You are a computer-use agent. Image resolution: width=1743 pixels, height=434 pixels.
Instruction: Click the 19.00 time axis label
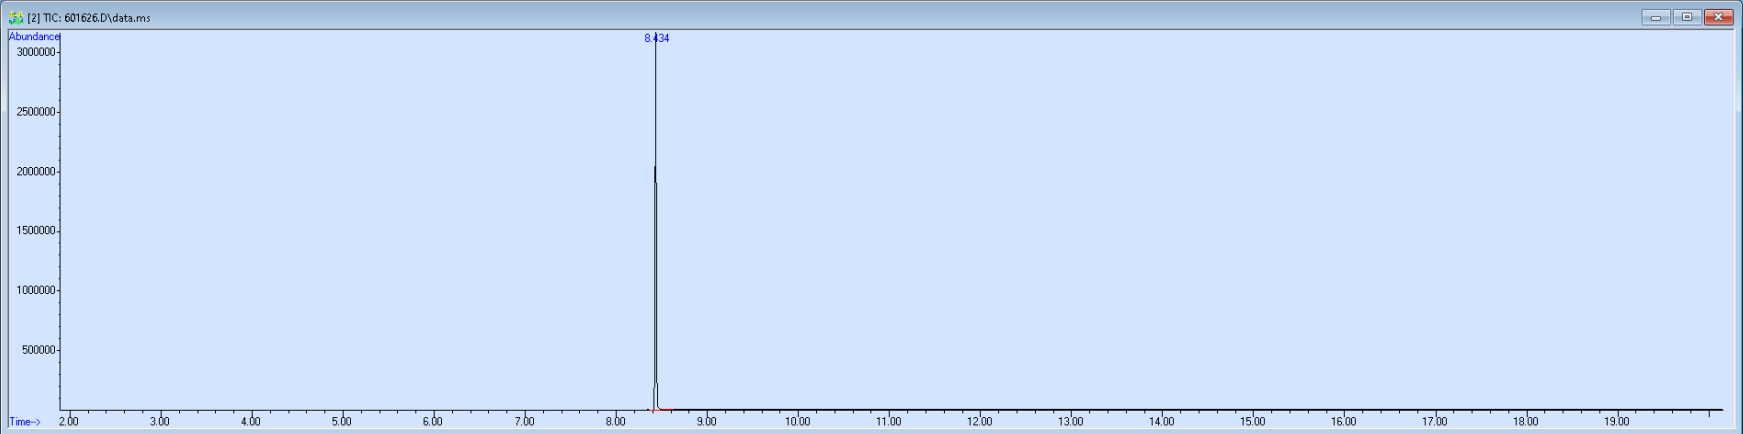pos(1616,422)
